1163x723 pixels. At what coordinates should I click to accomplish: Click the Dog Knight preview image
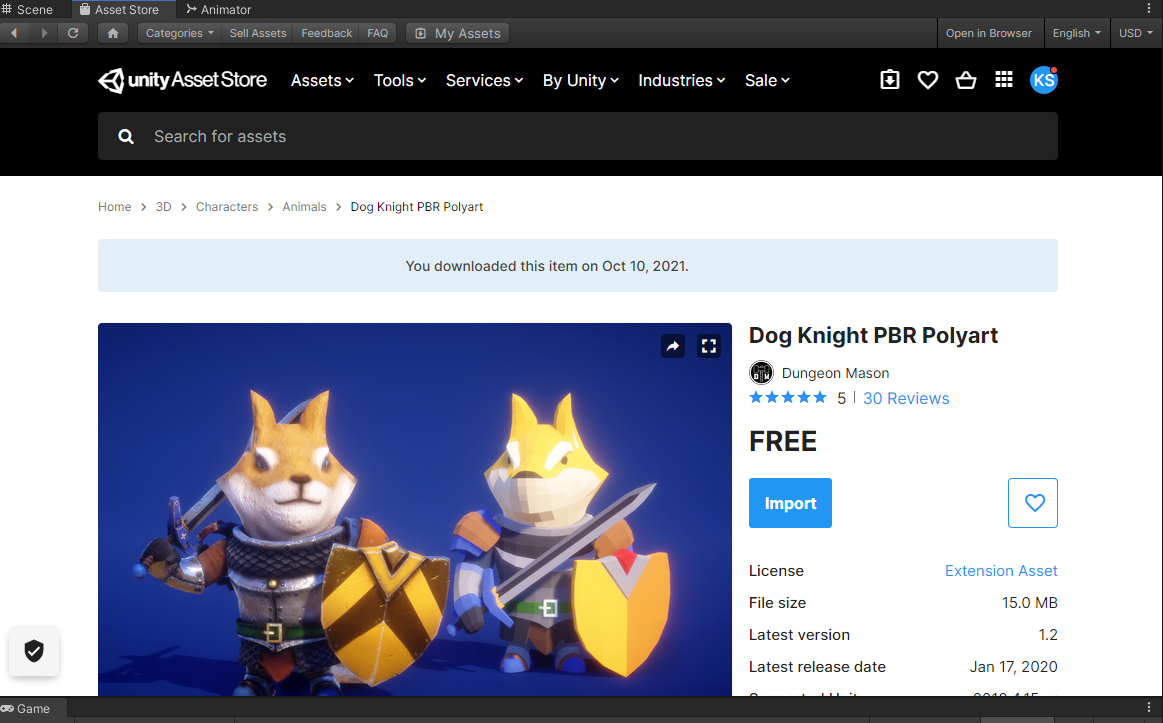pyautogui.click(x=415, y=509)
